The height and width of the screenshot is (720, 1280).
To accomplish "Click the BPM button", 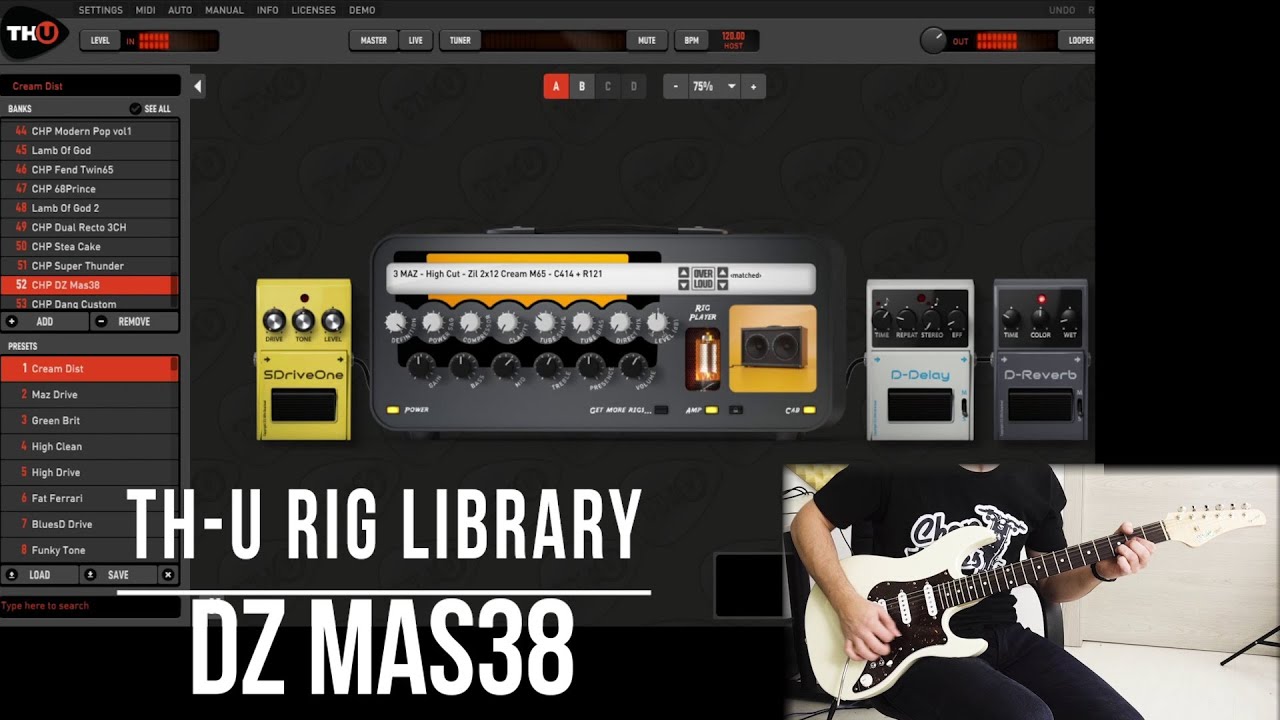I will point(691,41).
